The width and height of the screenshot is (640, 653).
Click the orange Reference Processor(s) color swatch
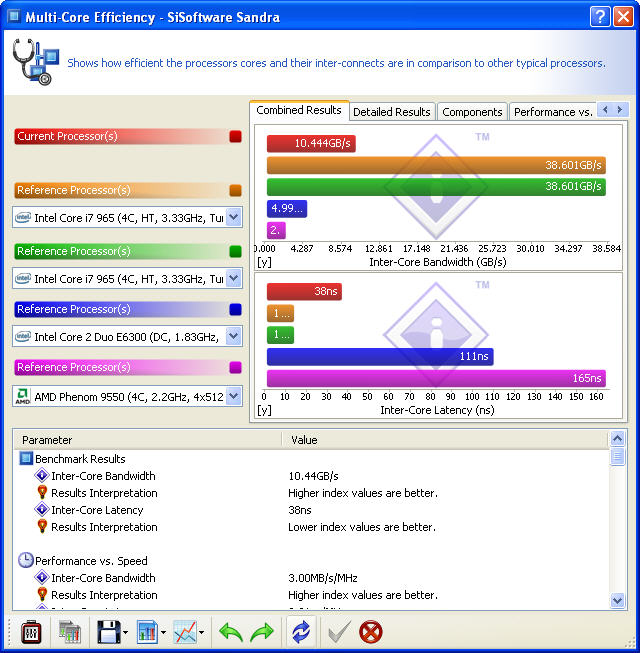tap(235, 190)
